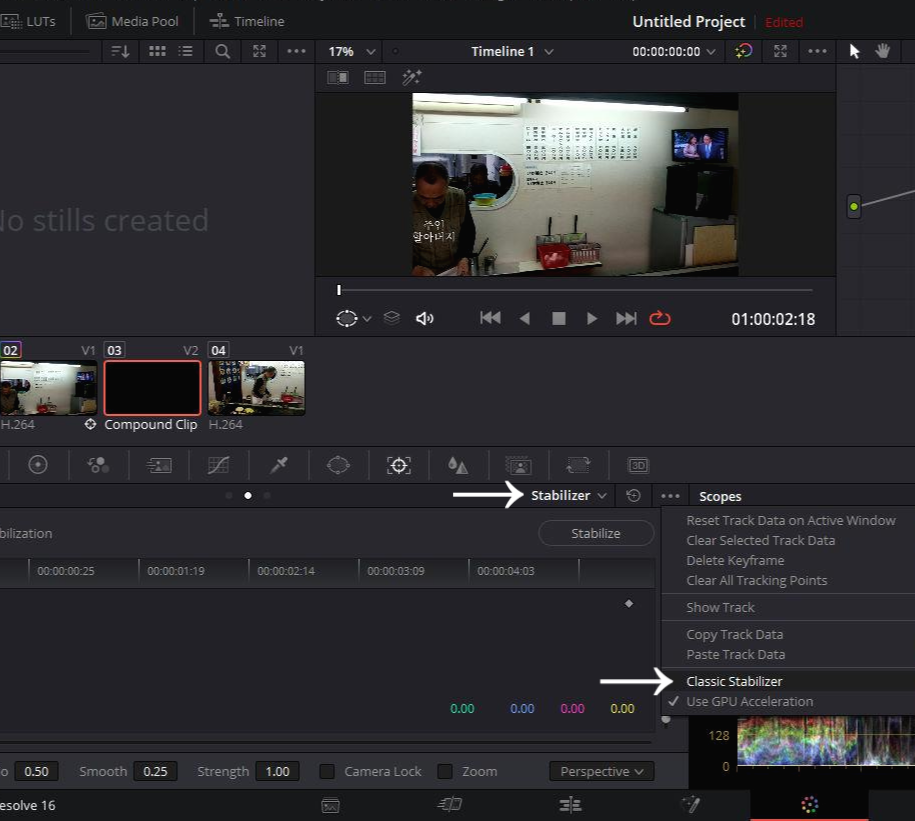Enlarge the viewer with the expand icon
Viewport: 915px width, 821px height.
click(x=780, y=51)
